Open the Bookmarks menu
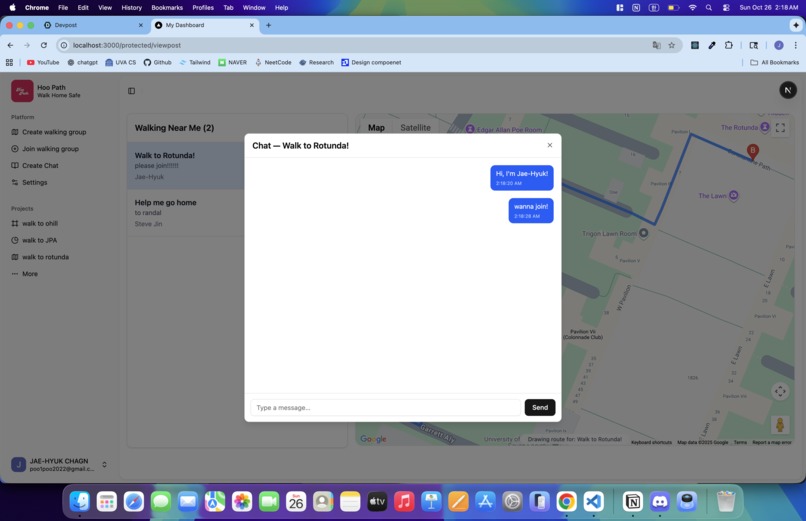Screen dimensions: 806x521 pos(167,8)
